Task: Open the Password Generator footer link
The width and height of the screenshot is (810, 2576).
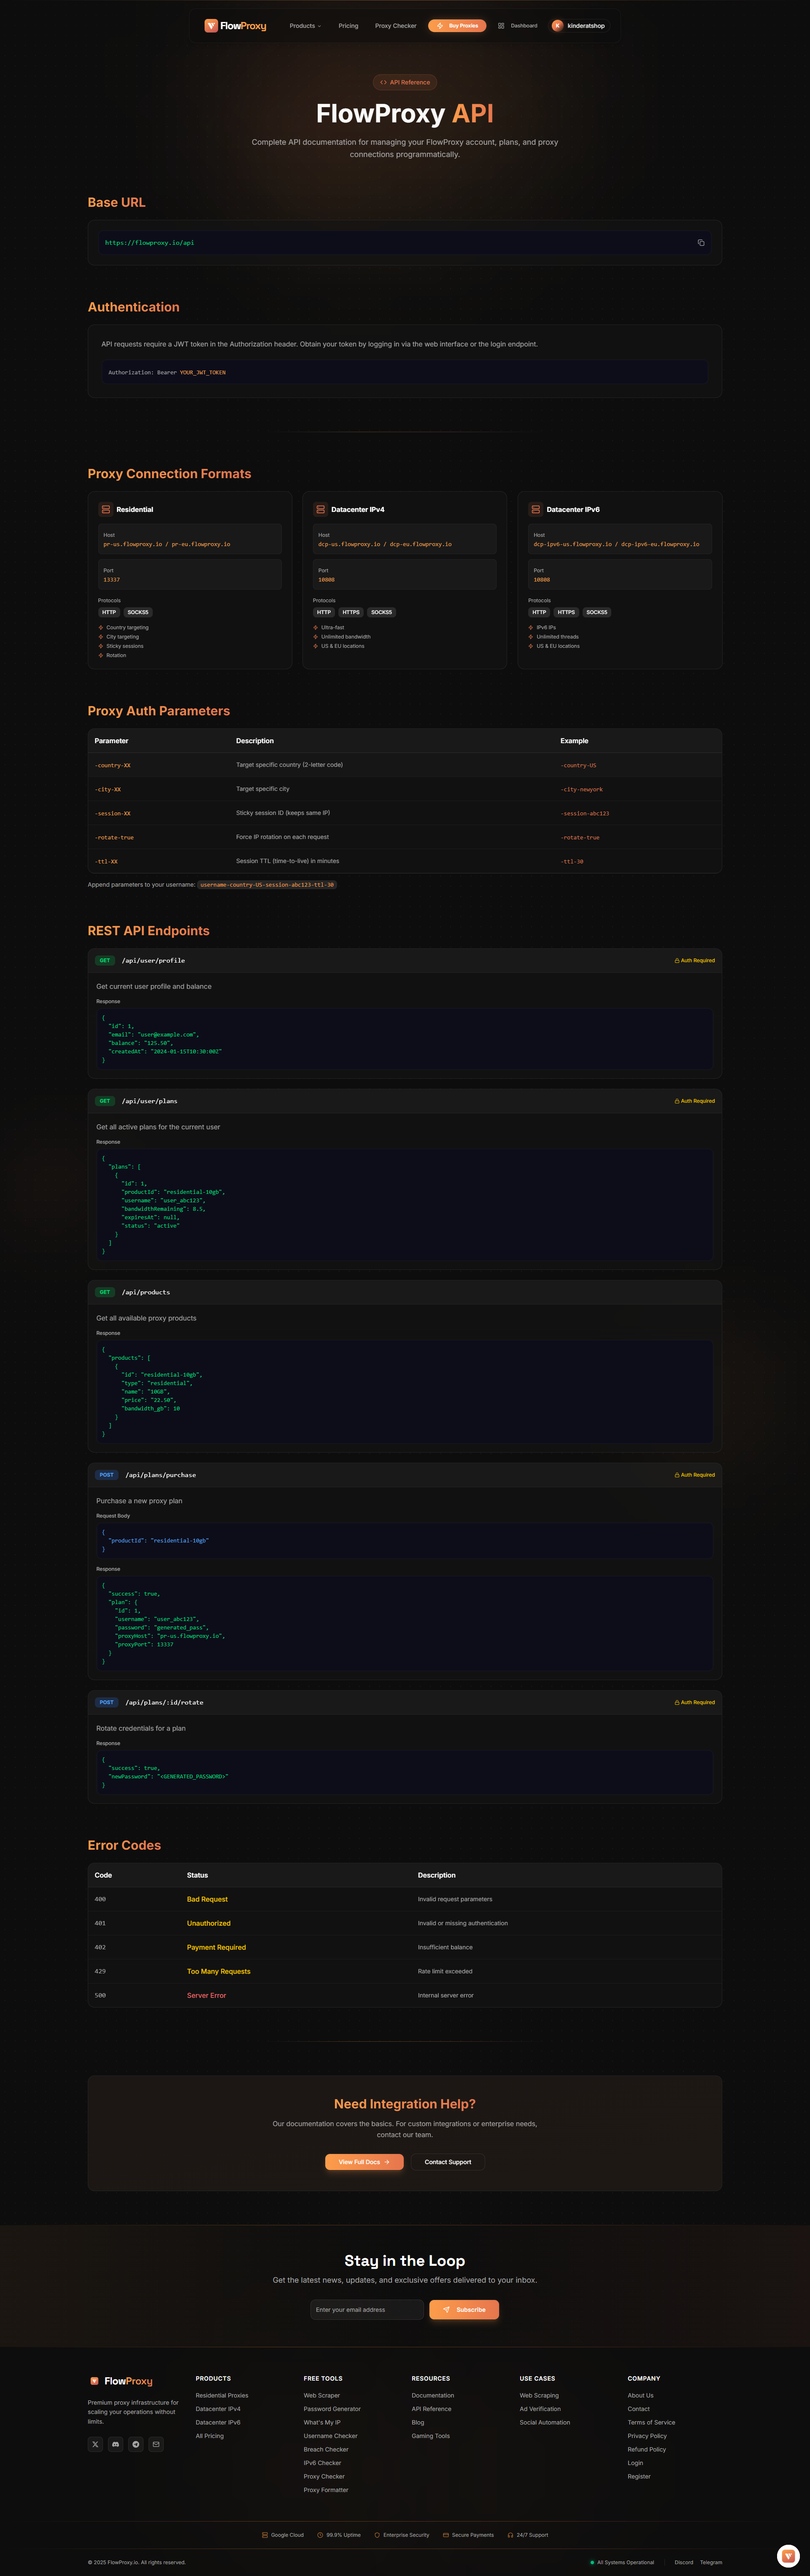Action: (332, 2409)
